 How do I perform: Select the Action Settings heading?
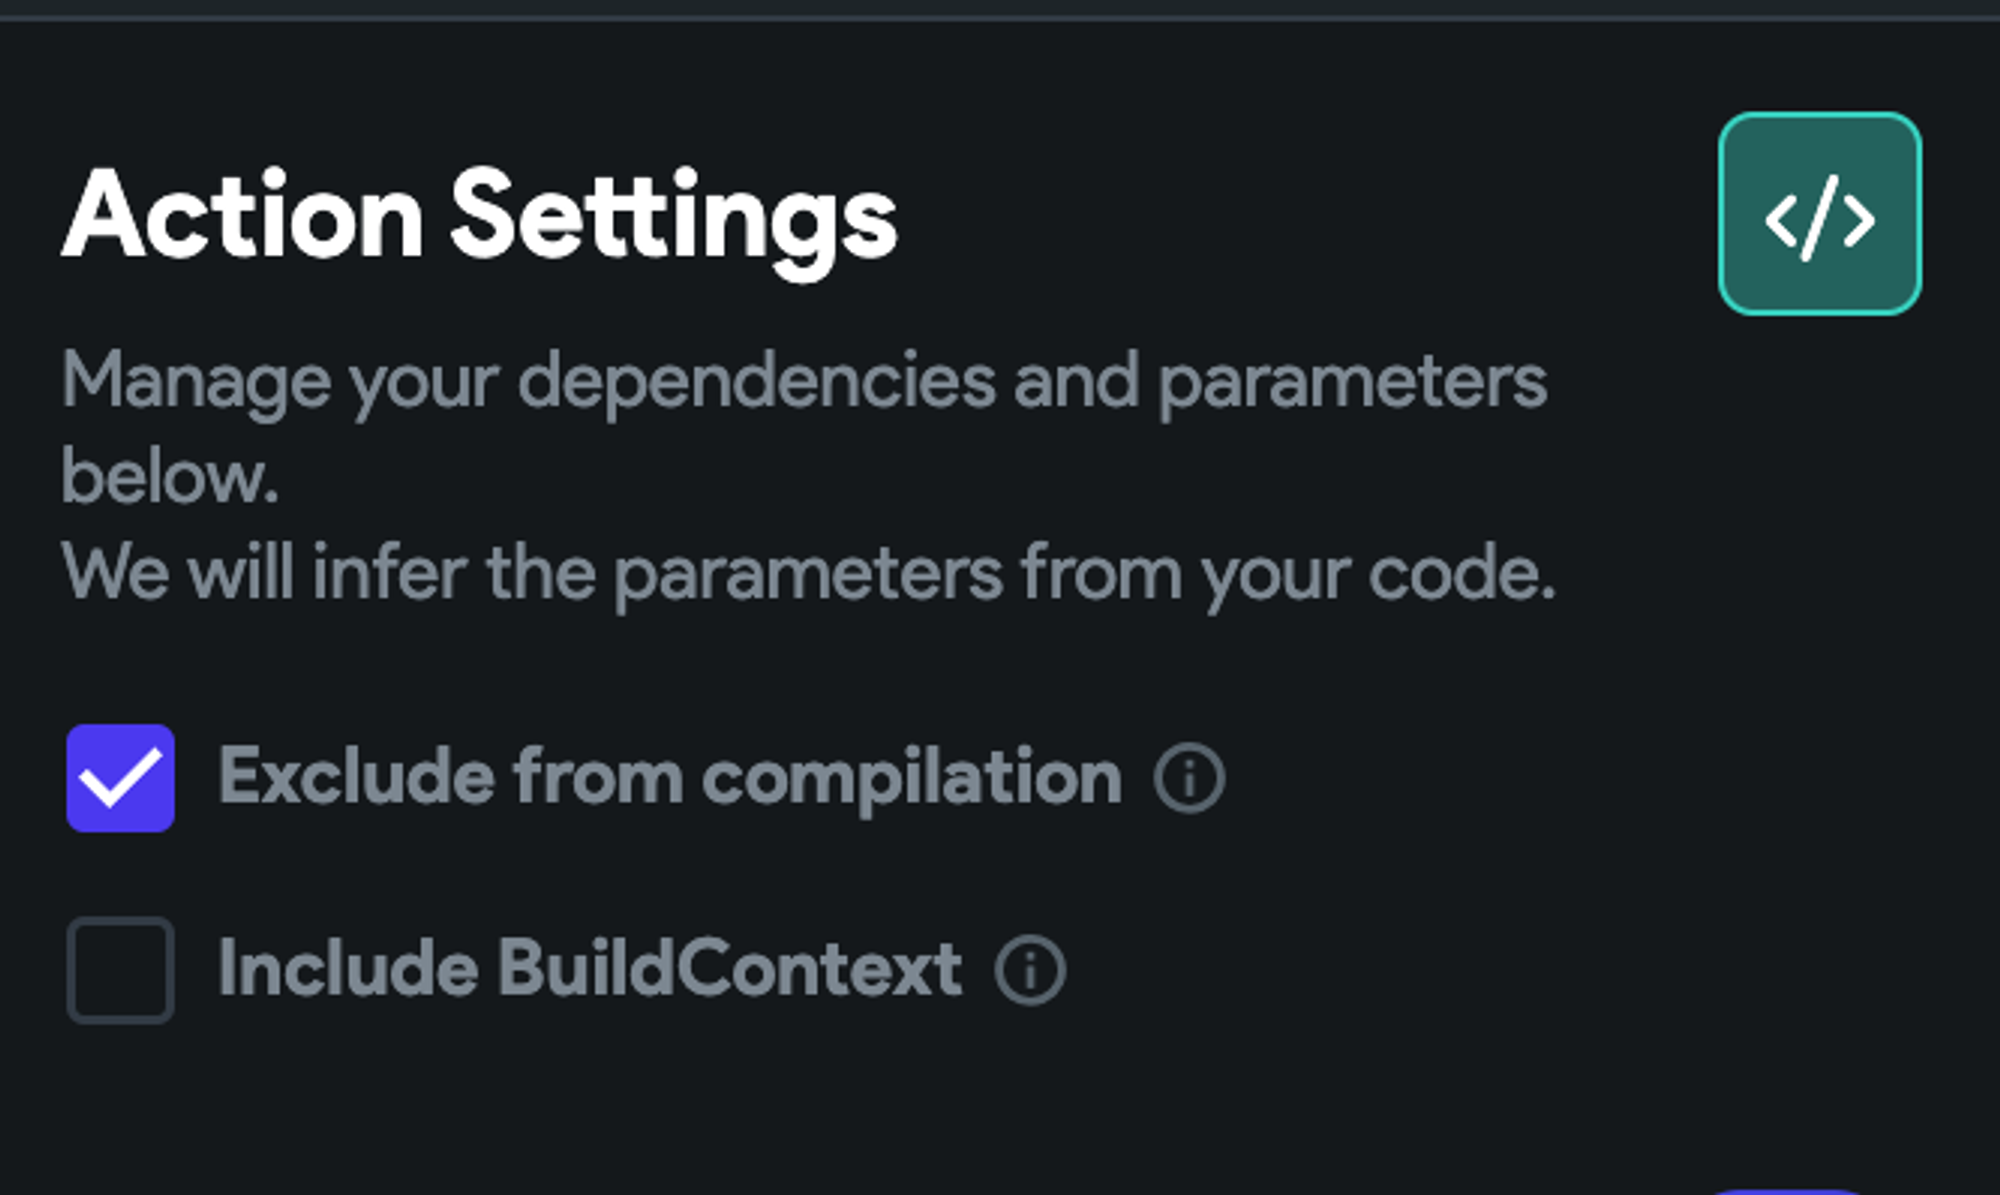[x=480, y=218]
